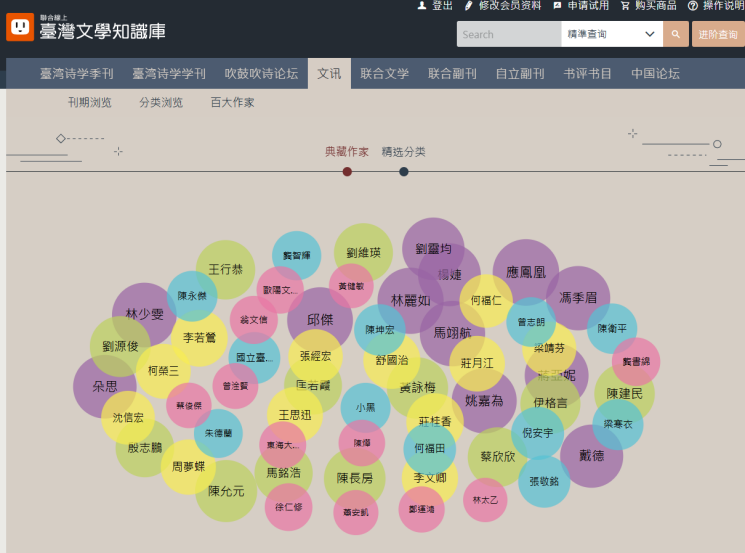Click the search magnifier button
745x553 pixels.
(676, 34)
